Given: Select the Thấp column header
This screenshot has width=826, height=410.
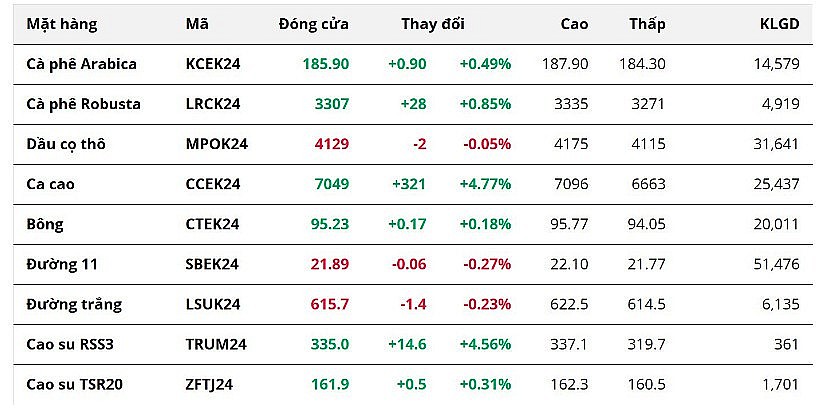Looking at the screenshot, I should [647, 23].
